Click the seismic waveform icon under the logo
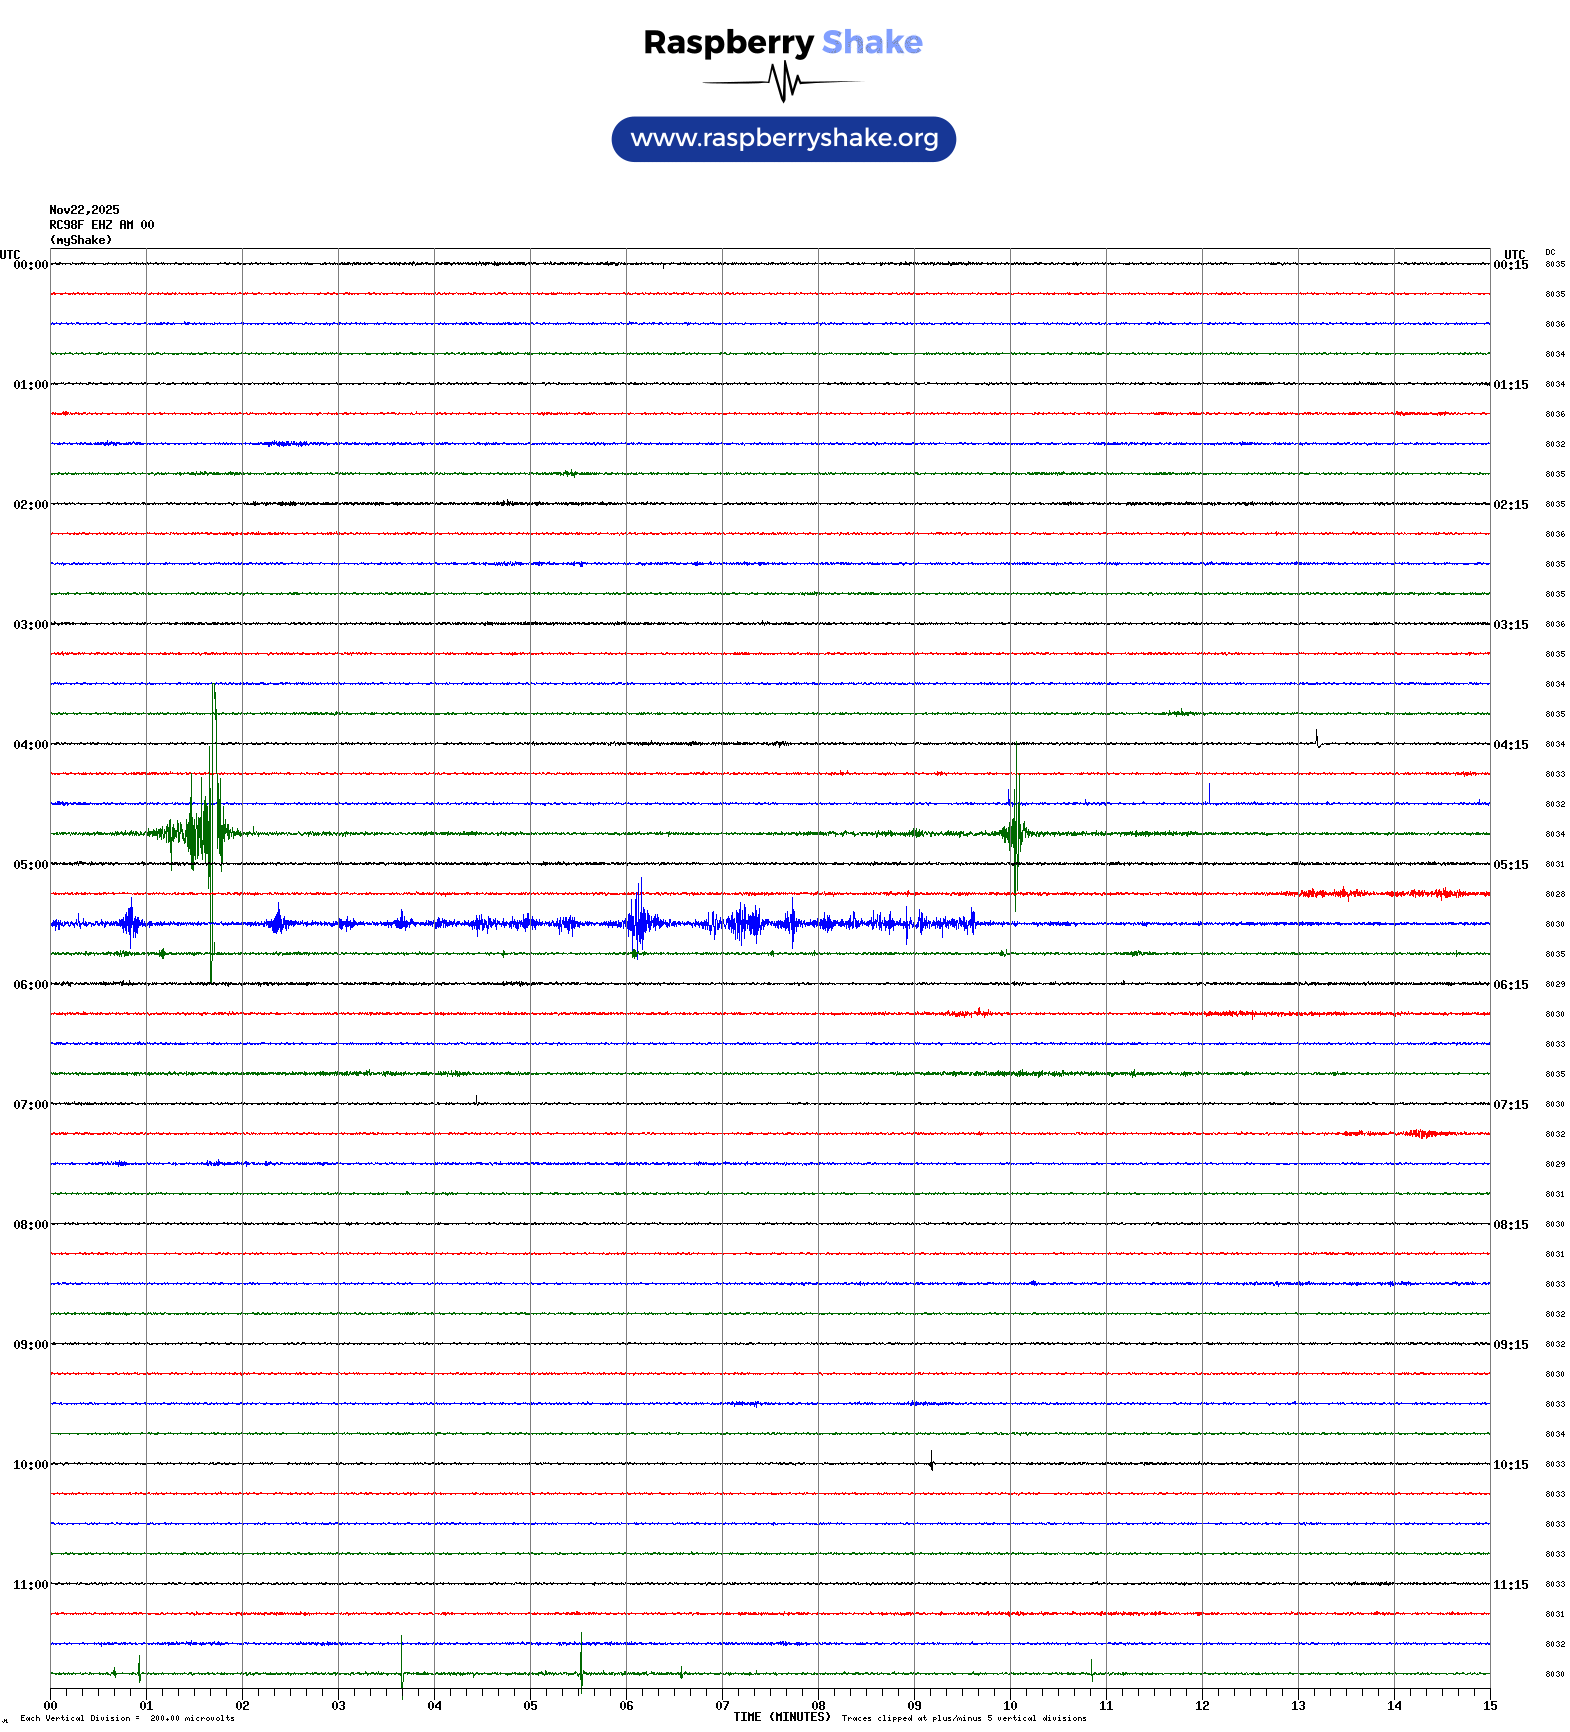Viewport: 1570px width, 1732px height. click(x=783, y=82)
